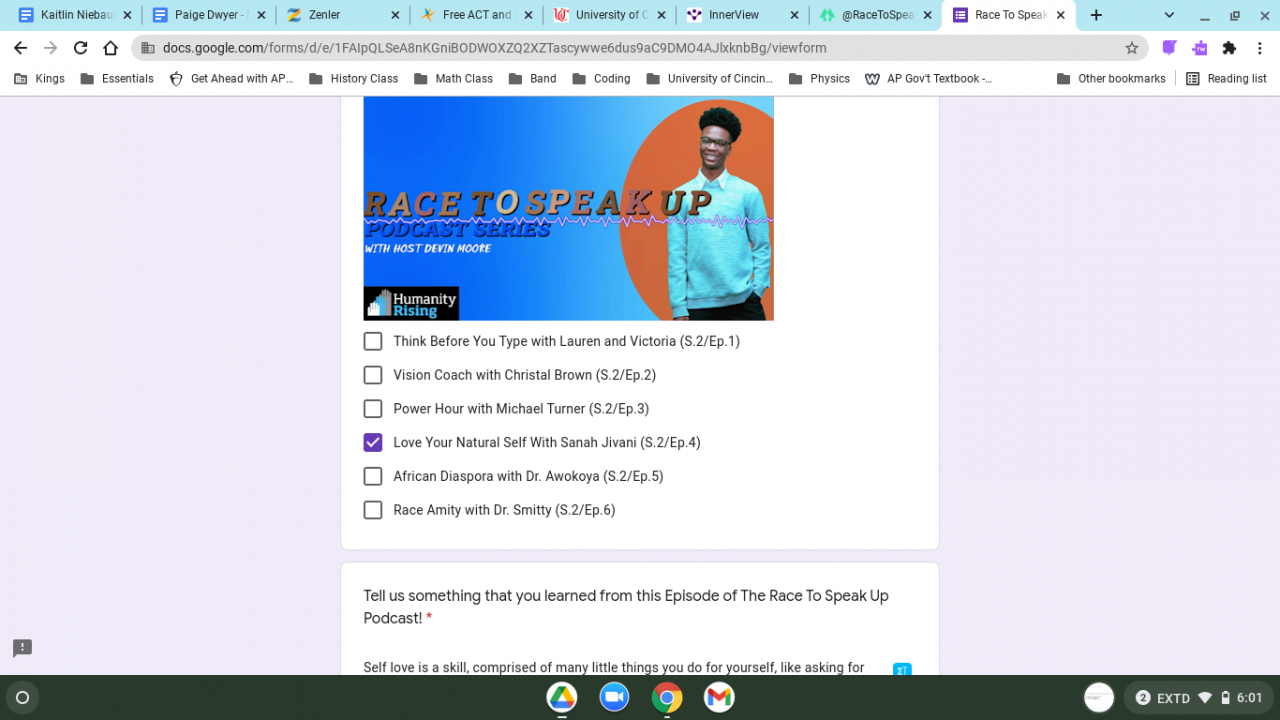Open Chrome from the shelf
Screen dimensions: 1280x720
[667, 697]
